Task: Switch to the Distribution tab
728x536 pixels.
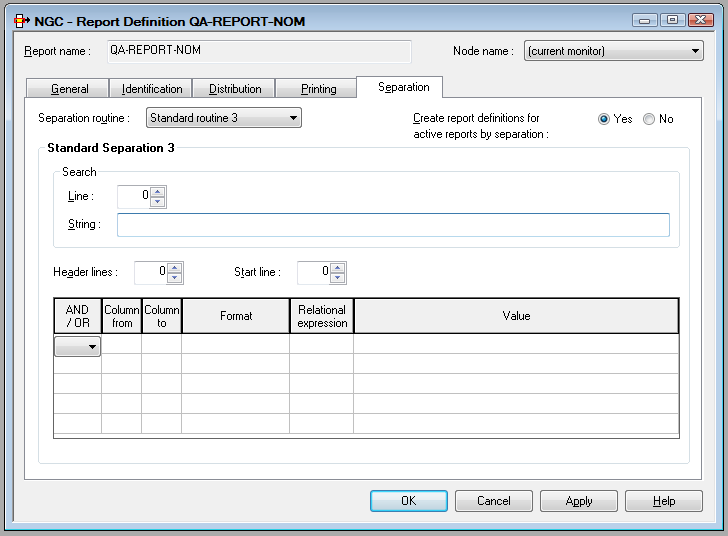Action: [x=234, y=88]
